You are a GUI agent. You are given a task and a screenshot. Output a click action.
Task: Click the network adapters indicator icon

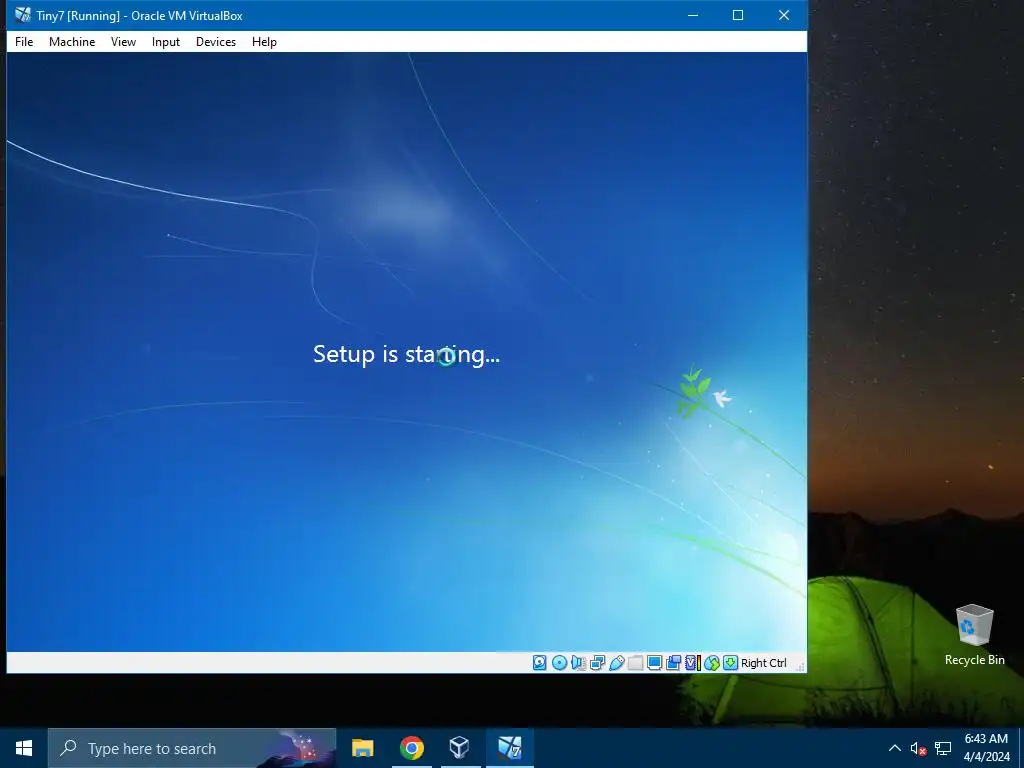pyautogui.click(x=597, y=663)
